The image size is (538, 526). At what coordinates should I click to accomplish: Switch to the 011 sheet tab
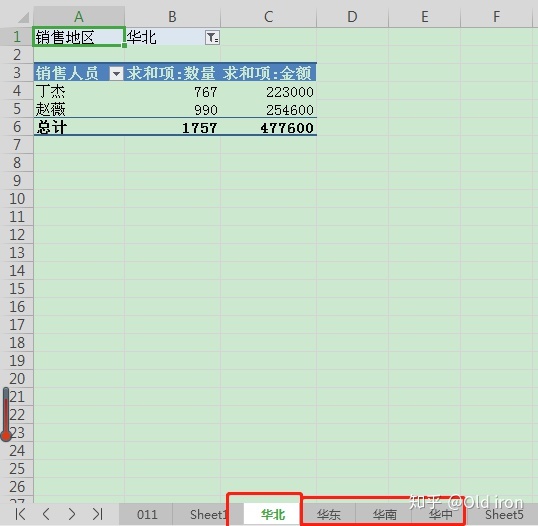coord(147,515)
